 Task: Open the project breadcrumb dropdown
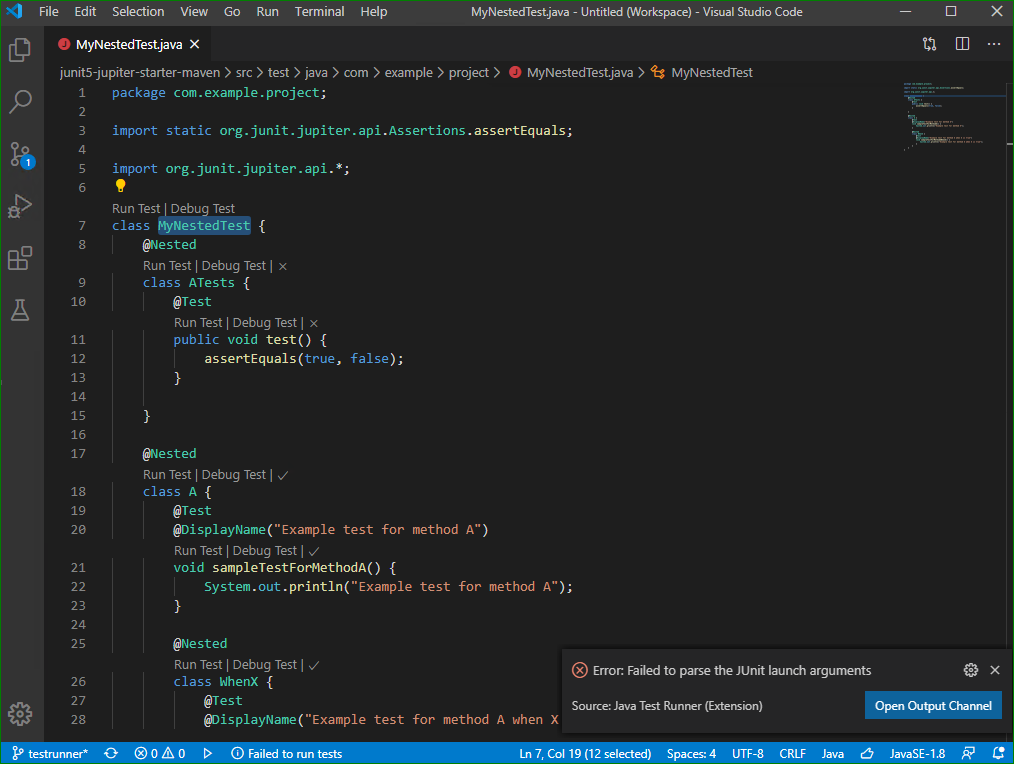click(469, 72)
